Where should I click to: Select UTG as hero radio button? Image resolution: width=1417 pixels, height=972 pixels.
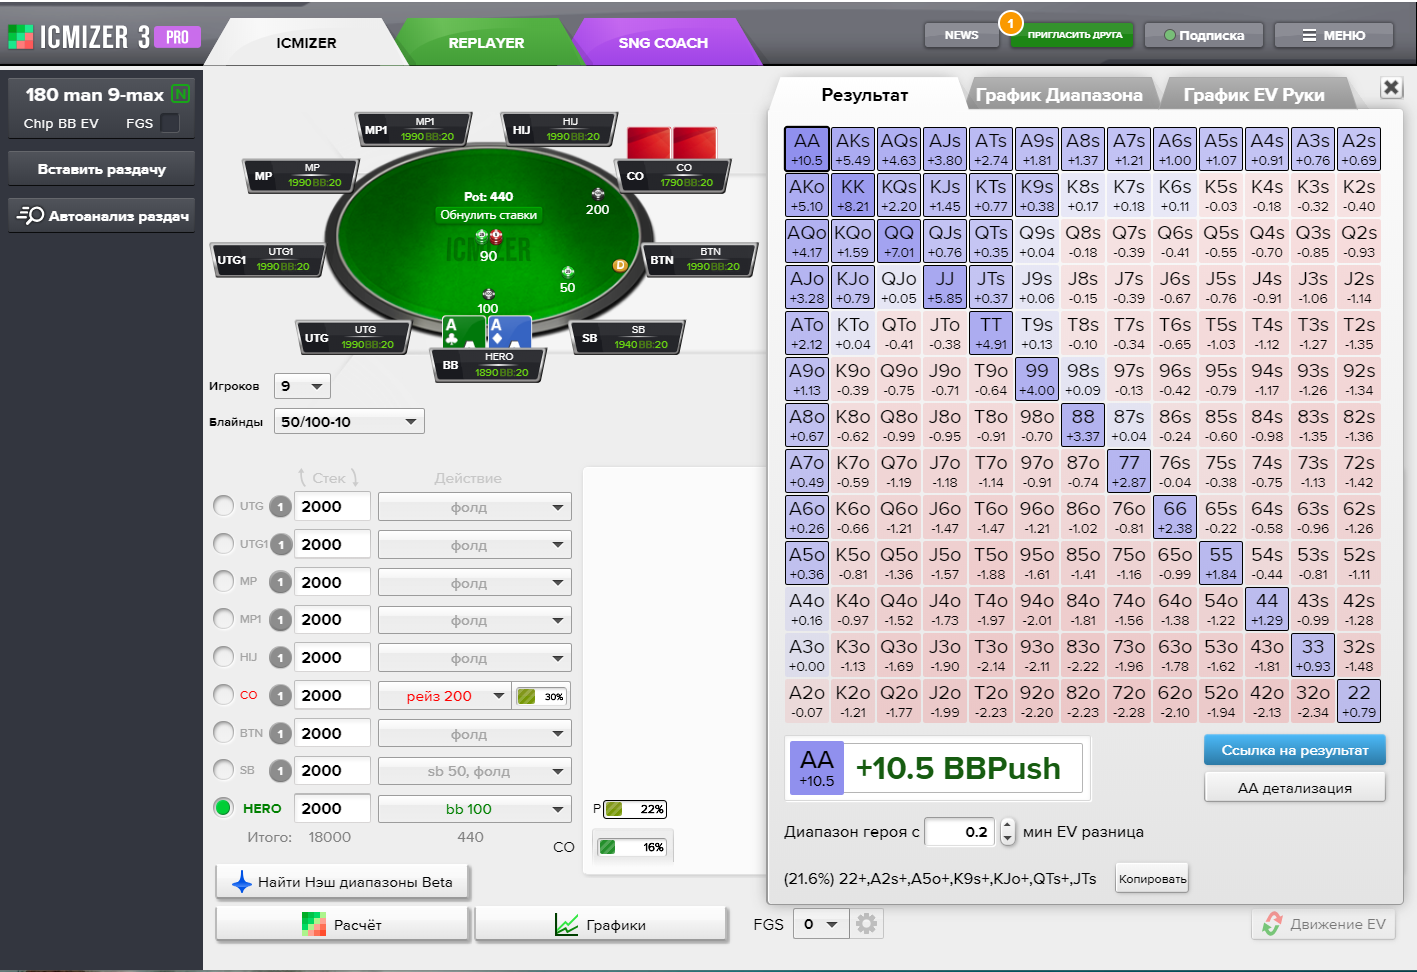[224, 506]
